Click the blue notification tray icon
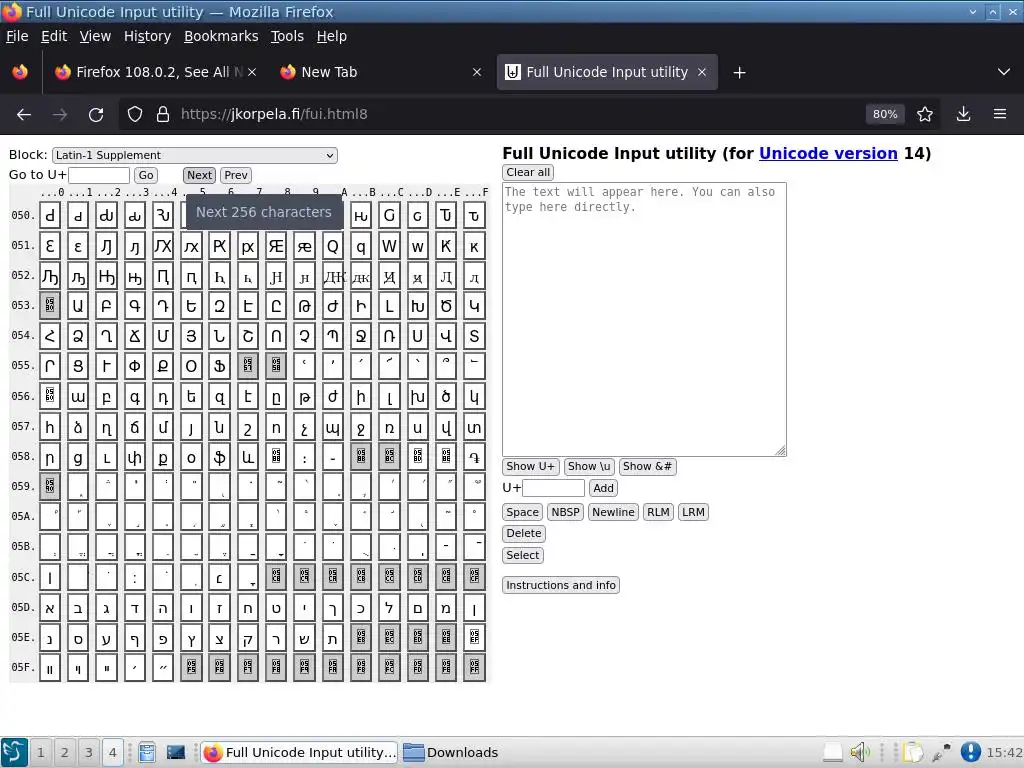Viewport: 1024px width, 768px height. [970, 752]
